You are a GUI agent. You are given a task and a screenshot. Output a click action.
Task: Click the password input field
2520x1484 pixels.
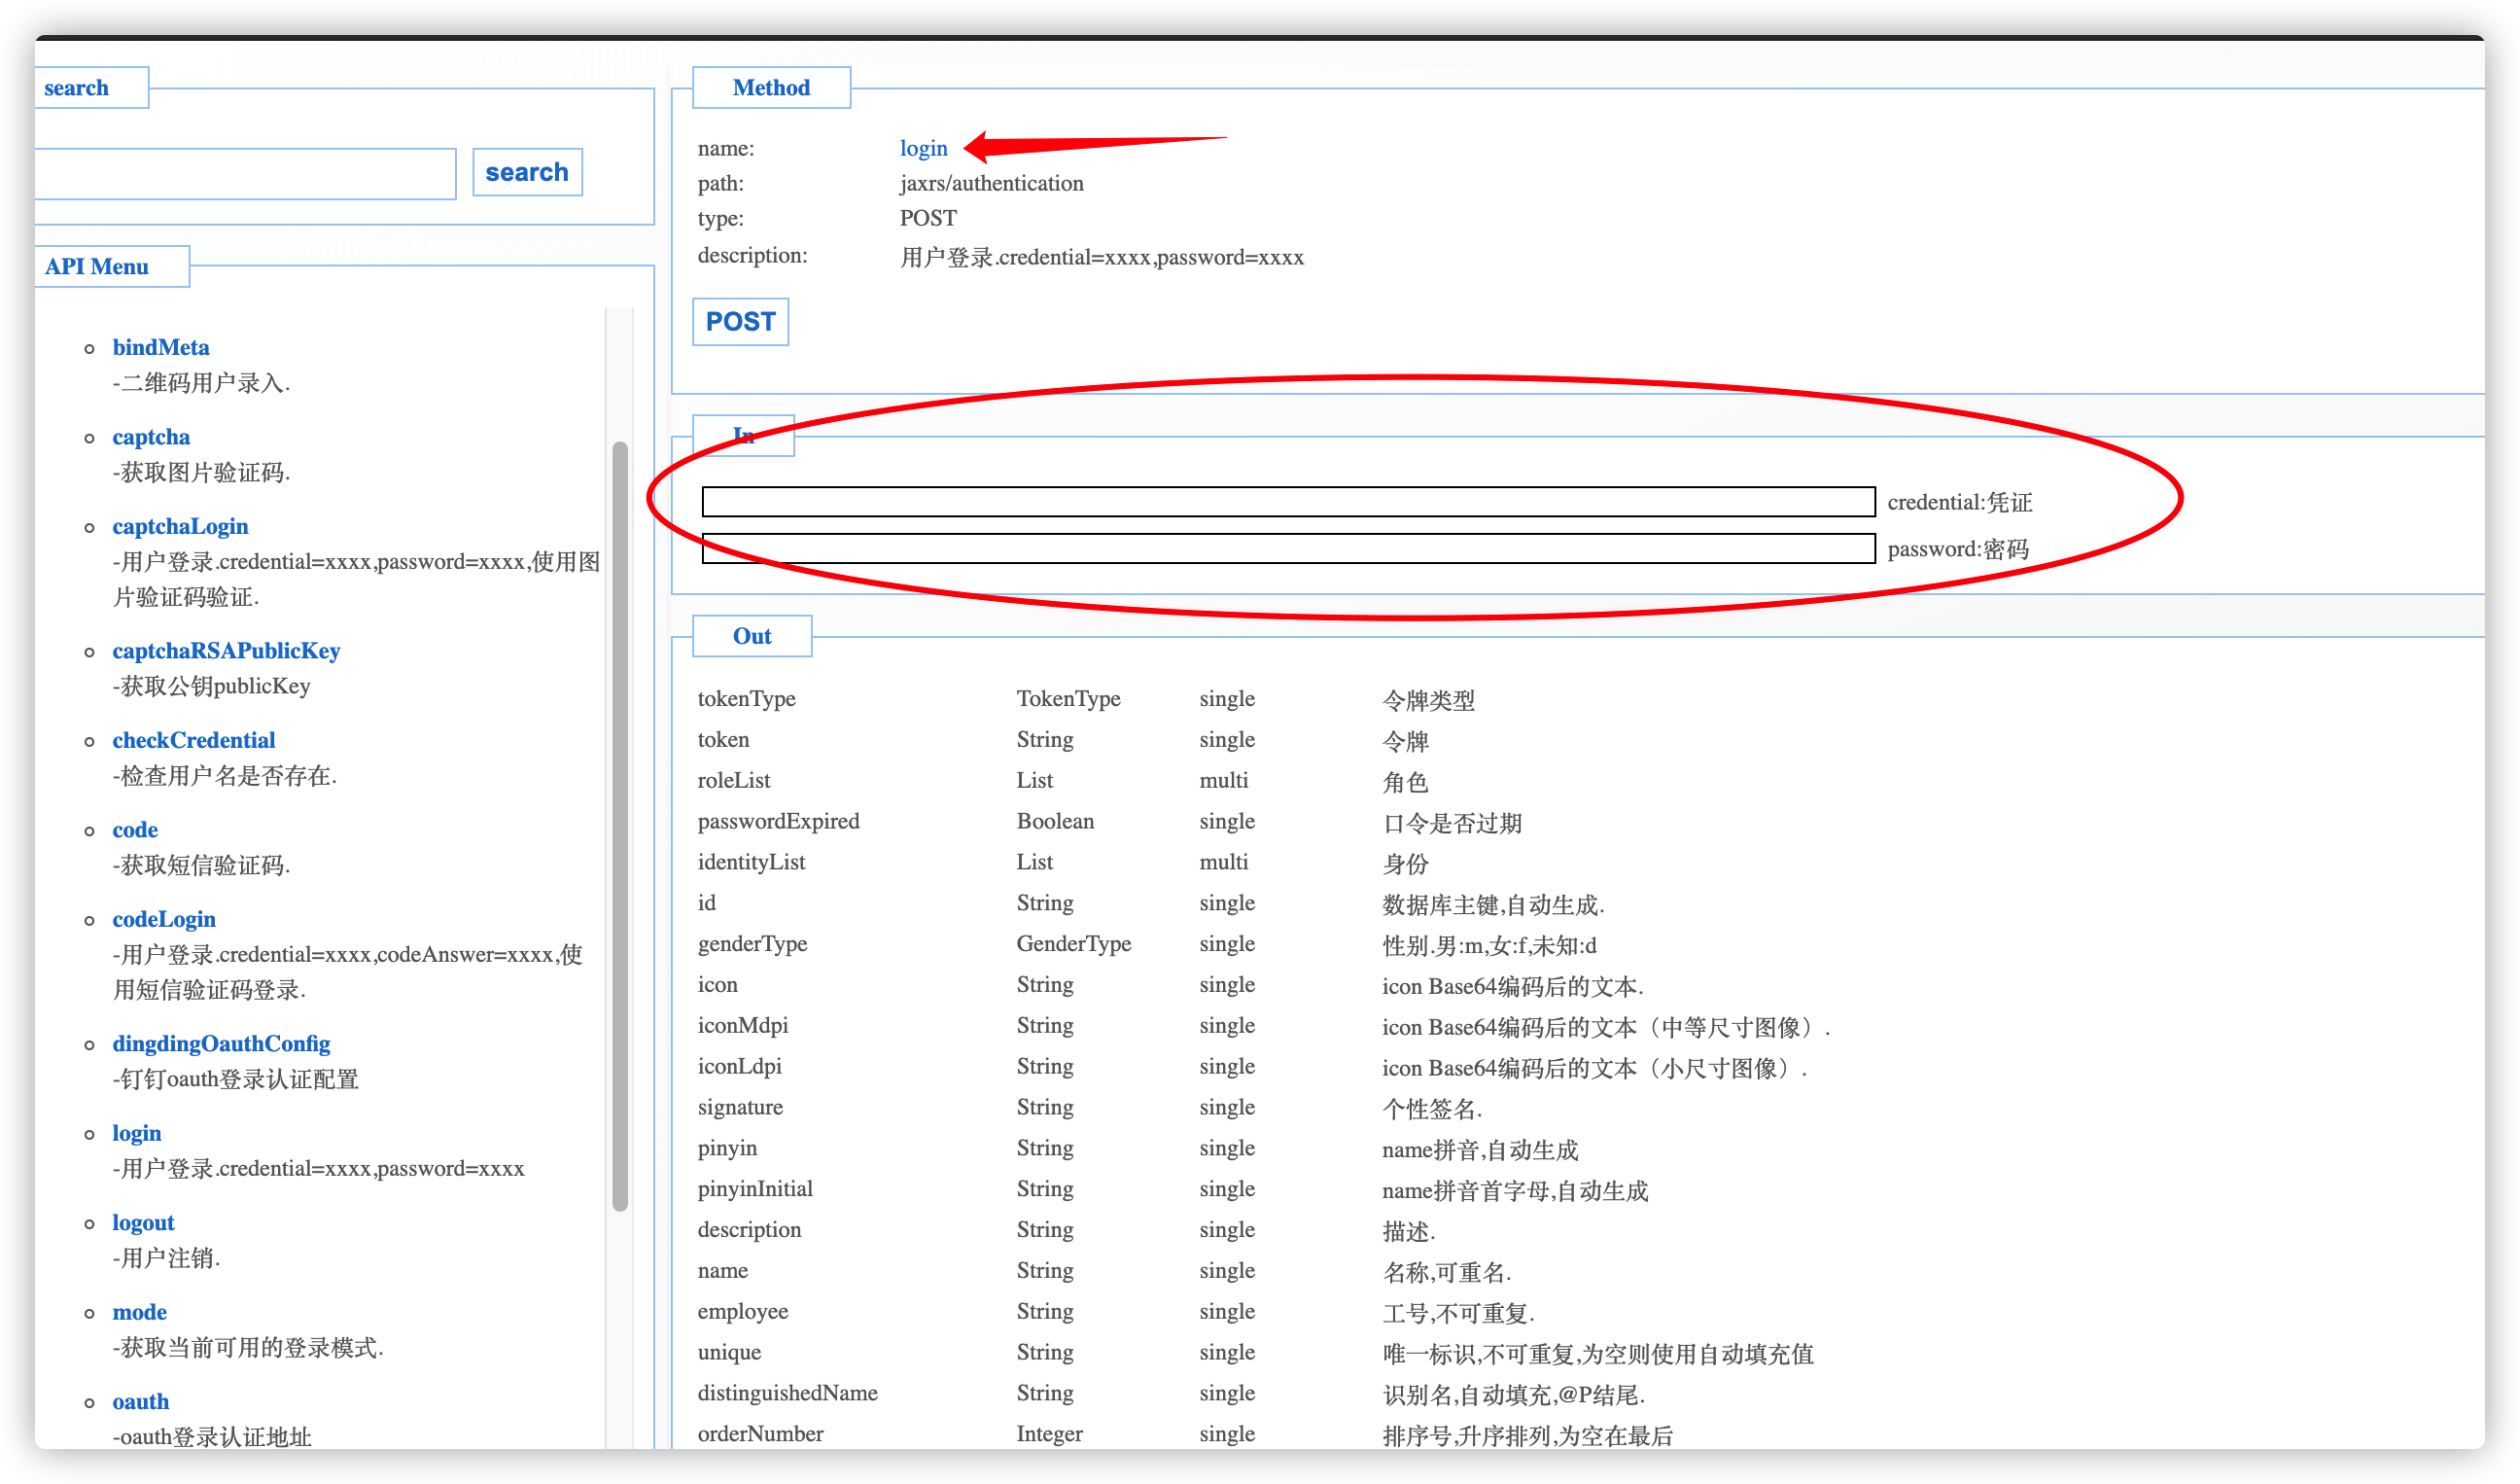click(1287, 549)
